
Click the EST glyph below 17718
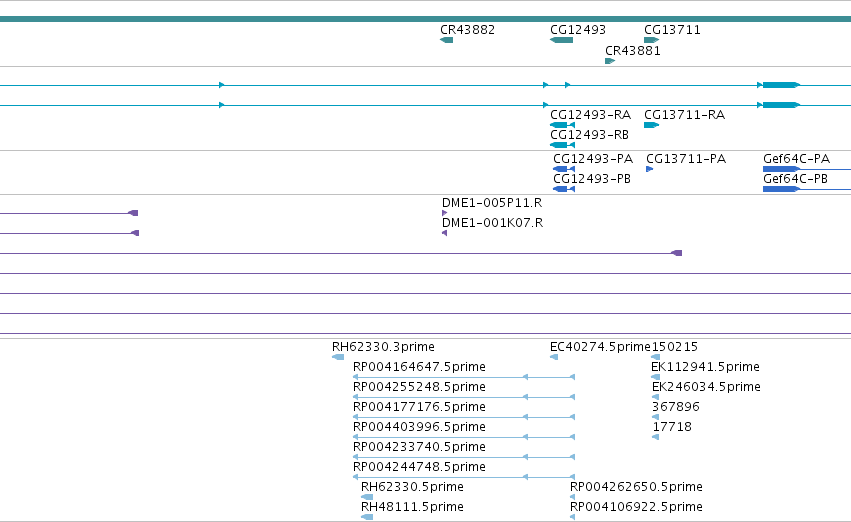tap(655, 437)
